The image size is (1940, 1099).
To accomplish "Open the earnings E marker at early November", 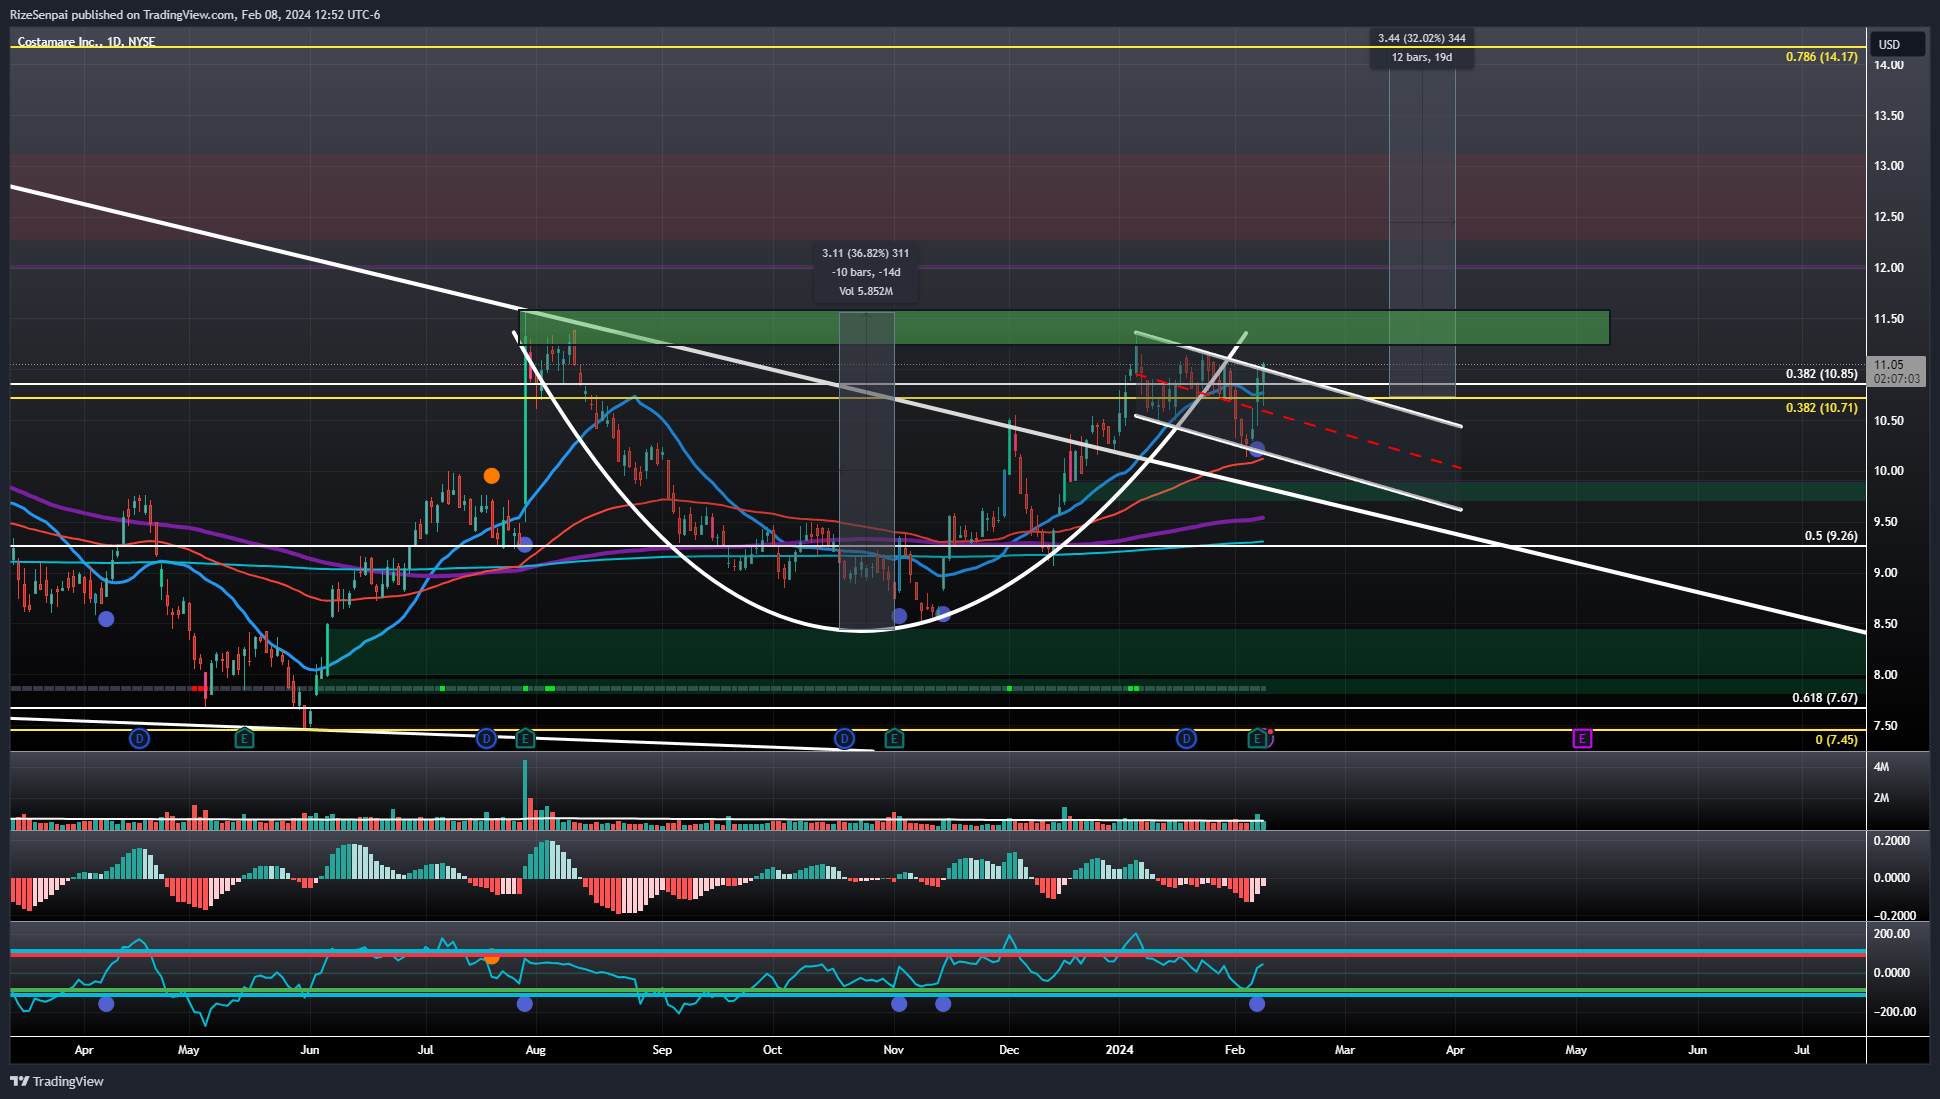I will 894,739.
